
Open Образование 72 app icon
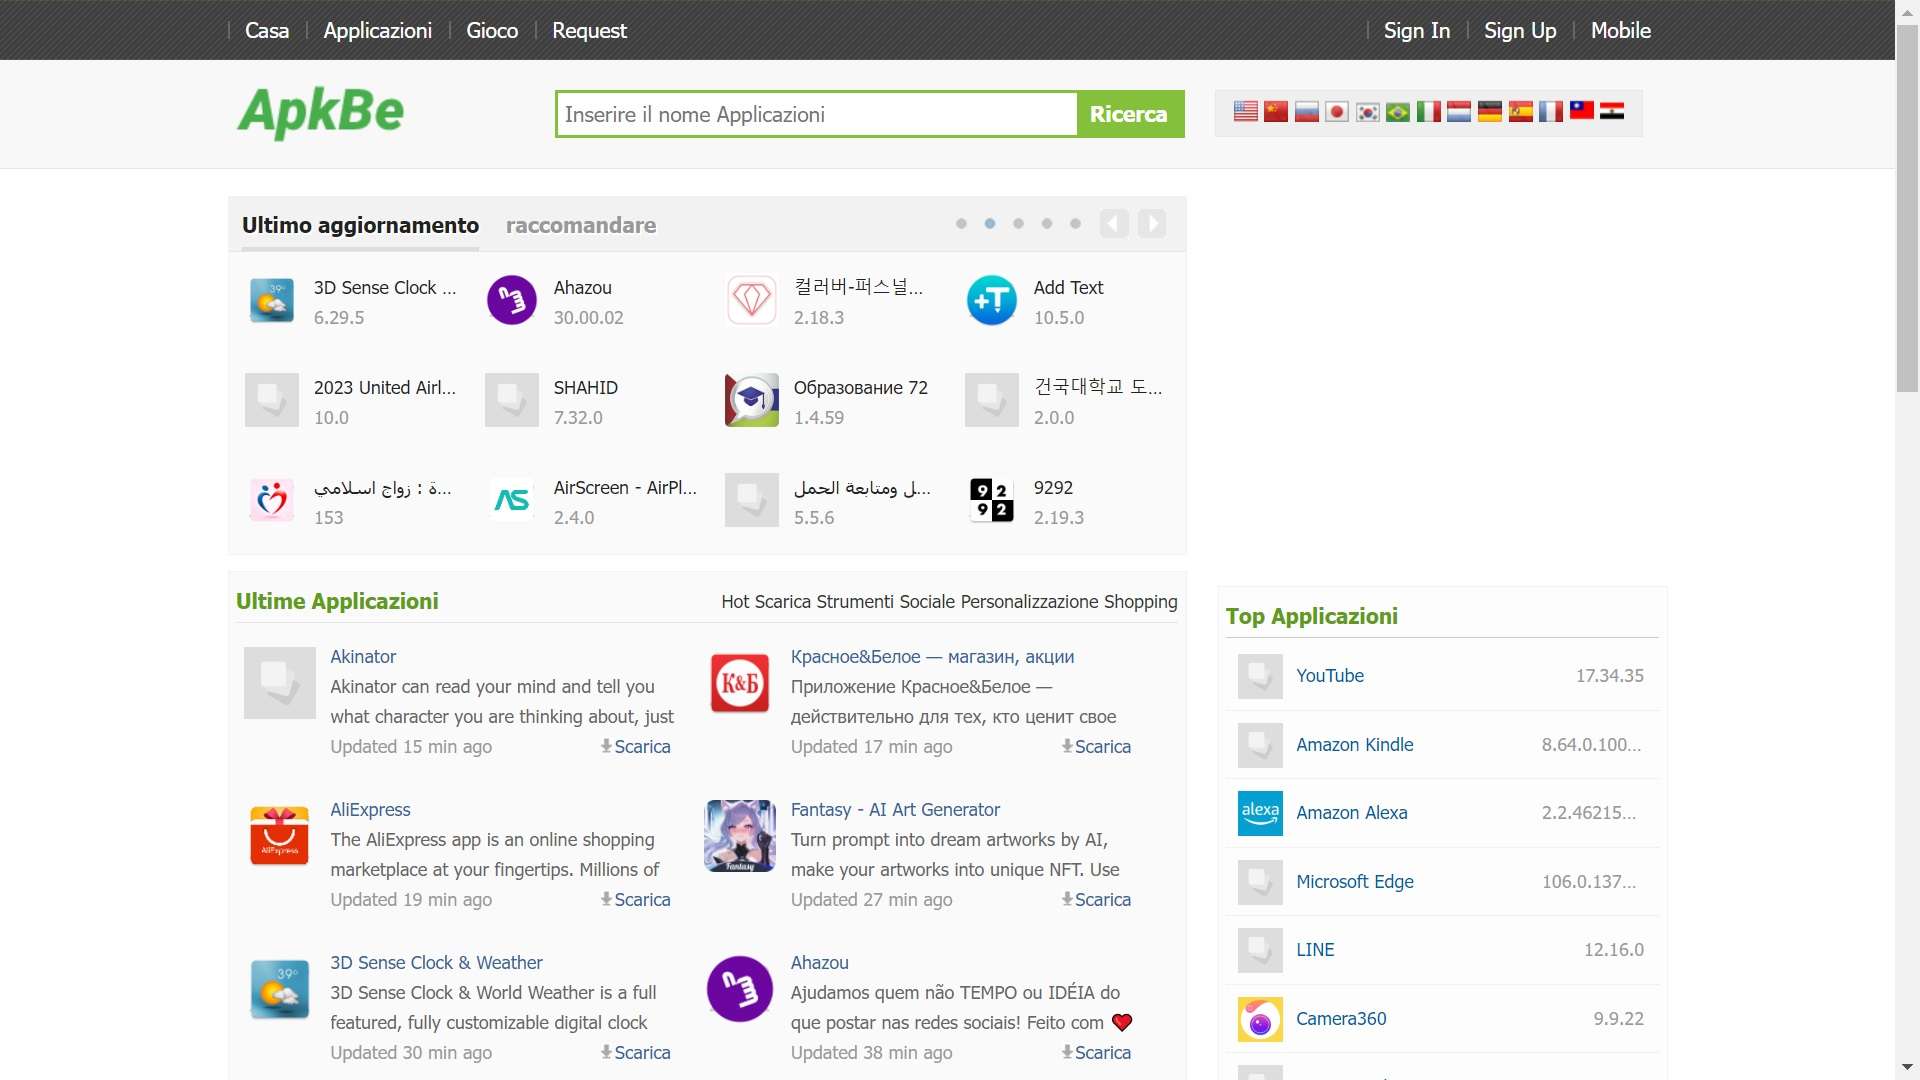752,400
